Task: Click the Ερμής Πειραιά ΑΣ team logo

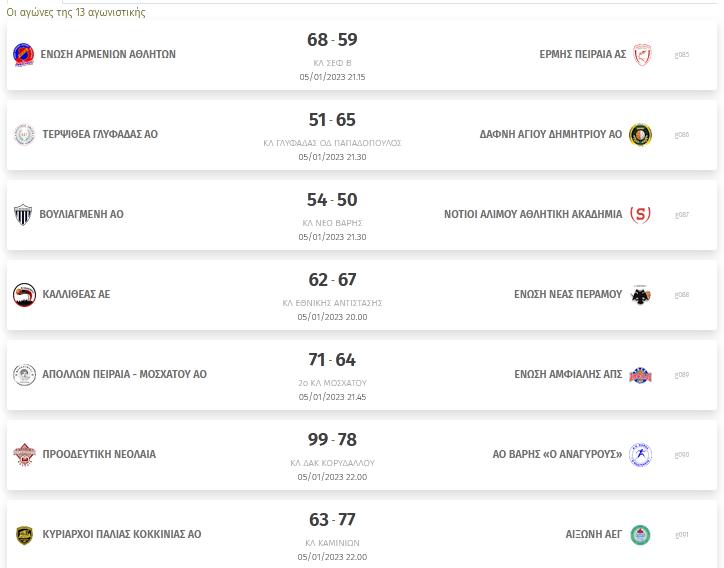Action: tap(642, 54)
